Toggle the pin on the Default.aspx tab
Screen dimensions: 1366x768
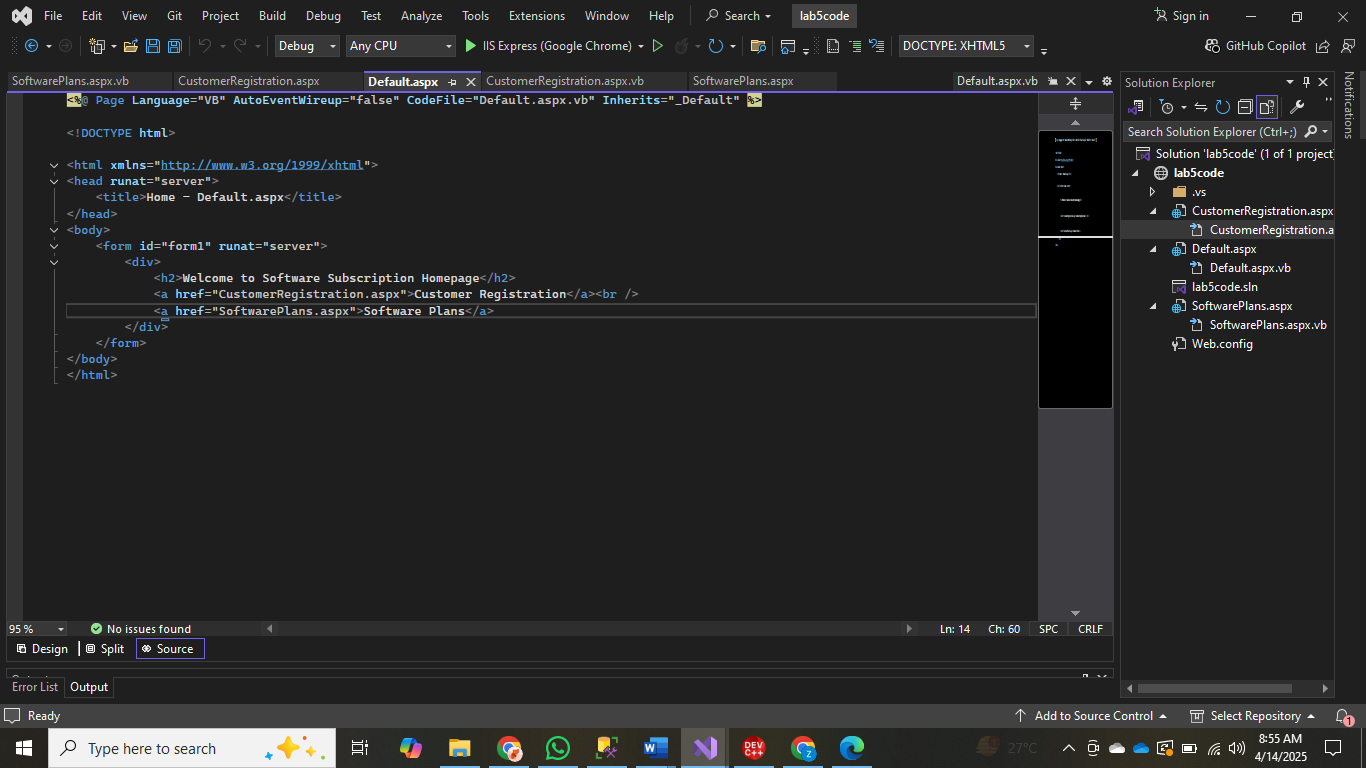[452, 82]
